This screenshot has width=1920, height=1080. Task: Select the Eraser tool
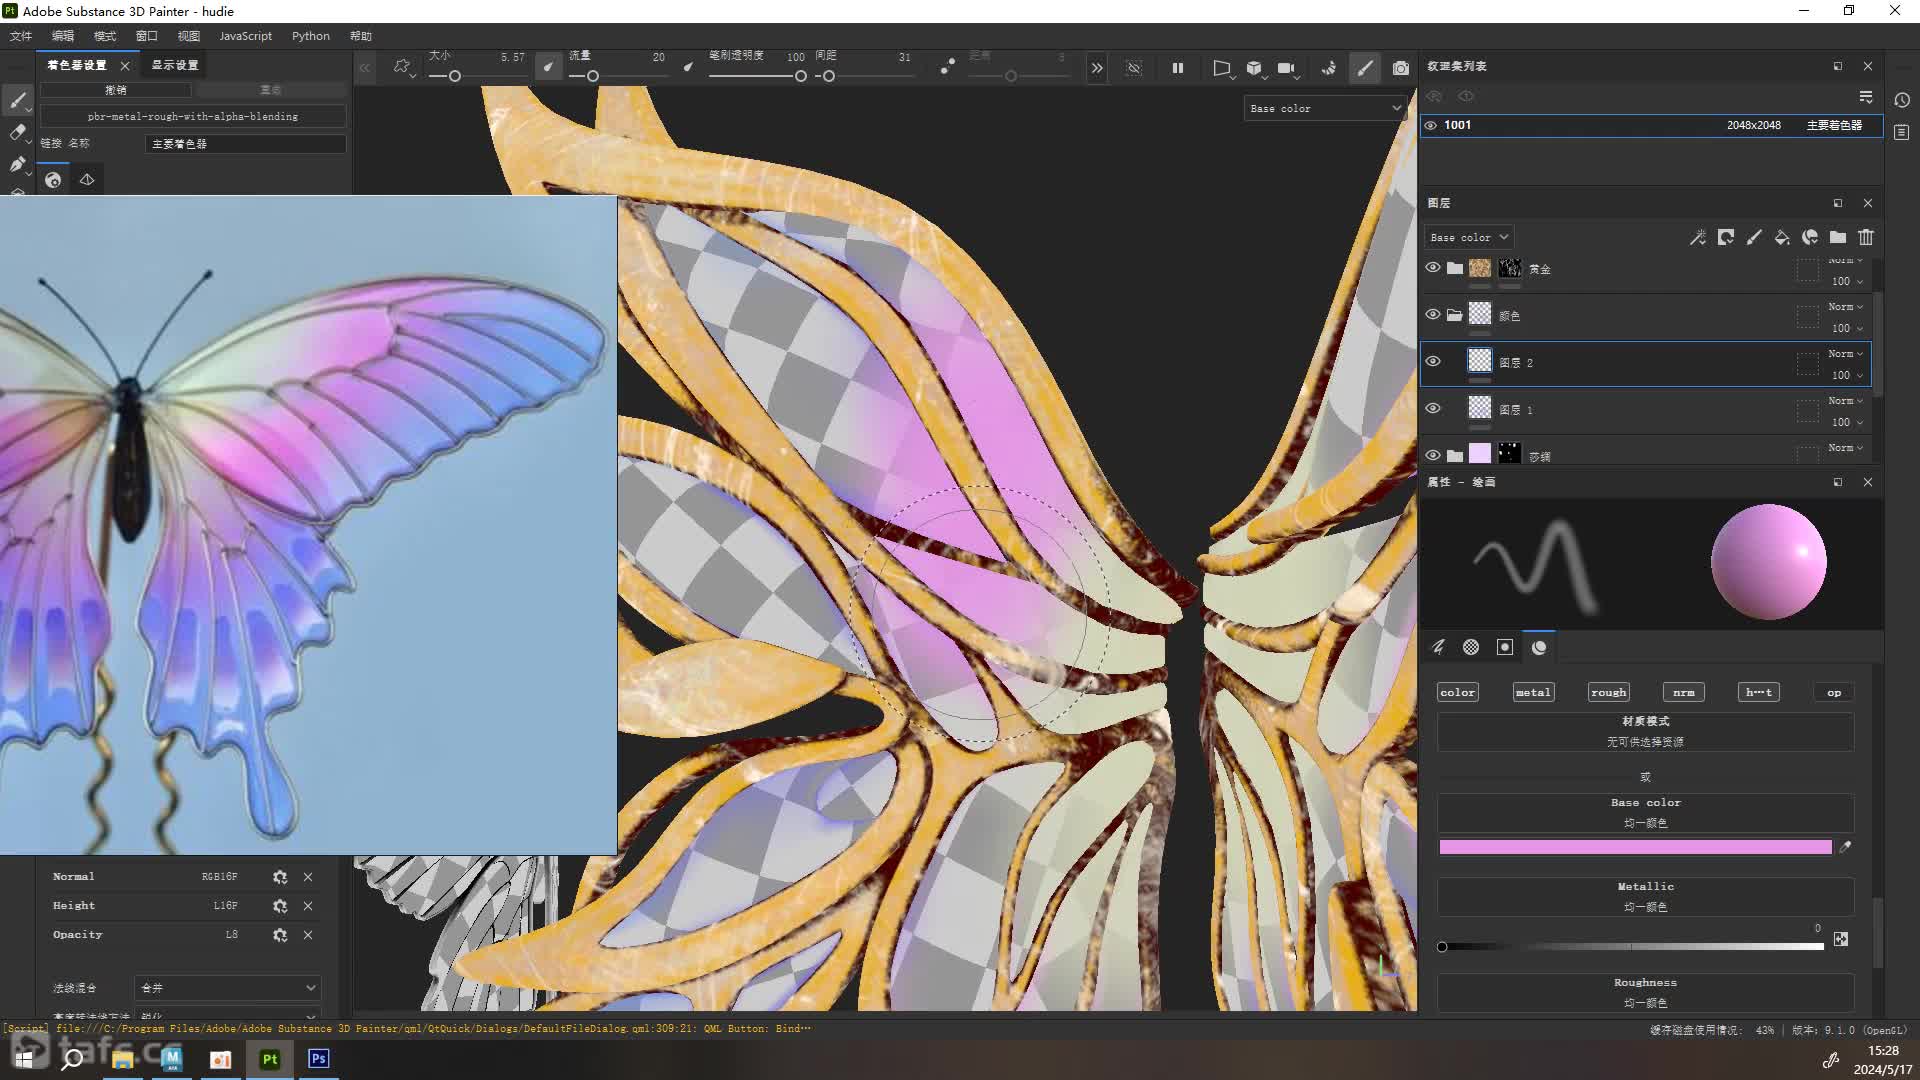17,132
